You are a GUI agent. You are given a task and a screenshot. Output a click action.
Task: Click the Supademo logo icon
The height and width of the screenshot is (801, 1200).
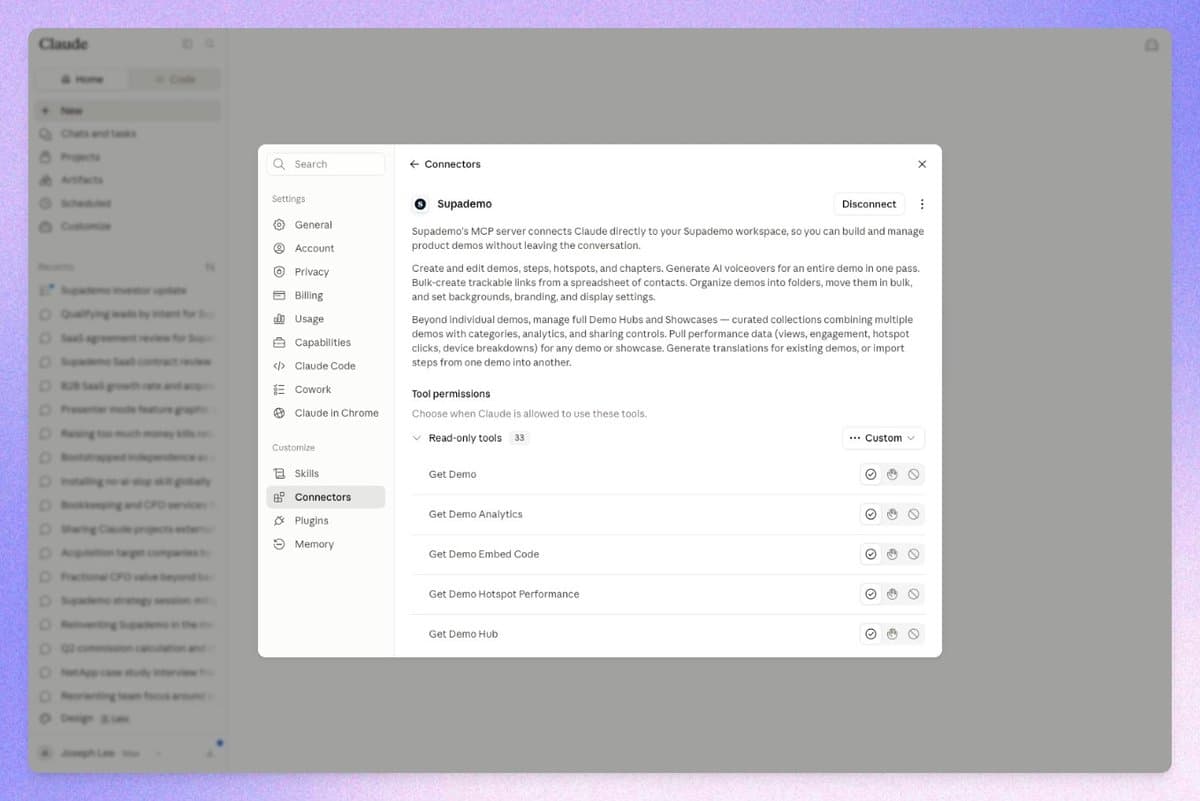coord(420,204)
